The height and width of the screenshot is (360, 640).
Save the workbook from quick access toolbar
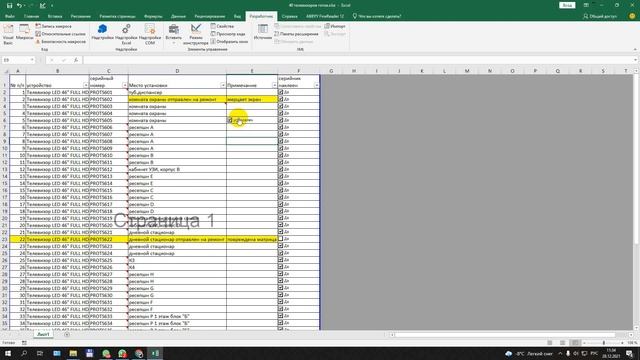click(x=9, y=5)
